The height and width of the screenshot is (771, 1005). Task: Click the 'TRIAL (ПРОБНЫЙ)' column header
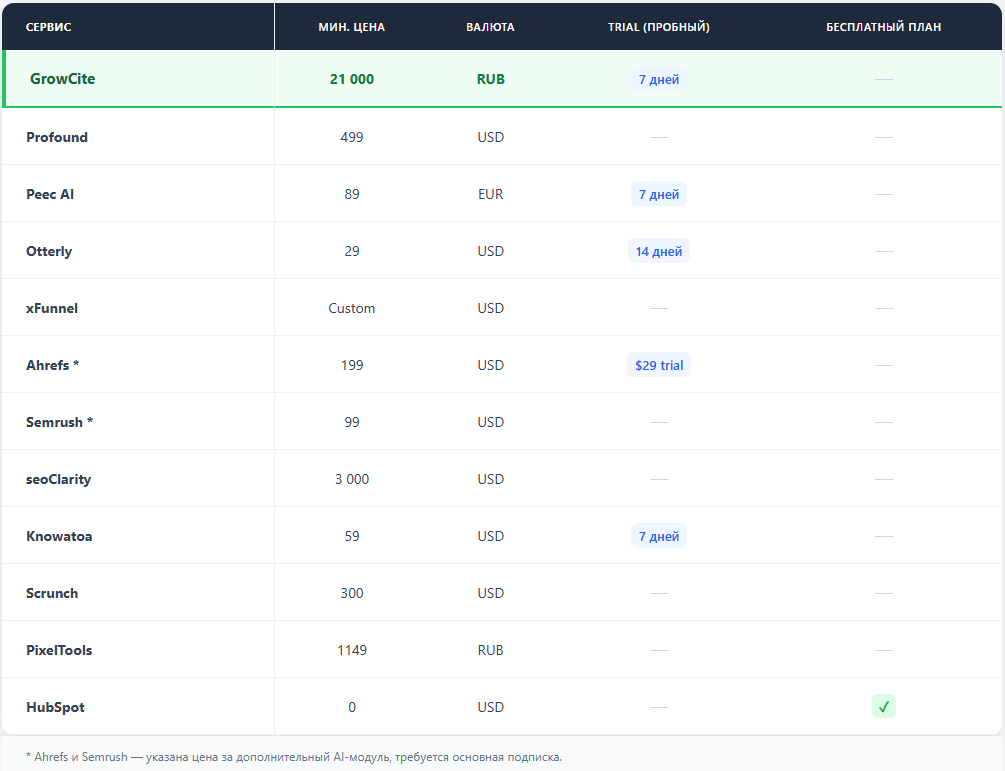(x=659, y=27)
